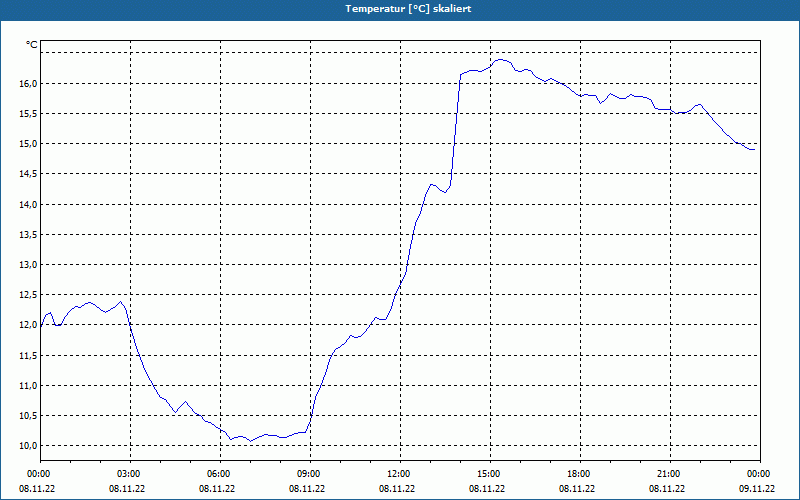This screenshot has width=800, height=500.
Task: Click the "21:00" time label
Action: click(x=668, y=474)
